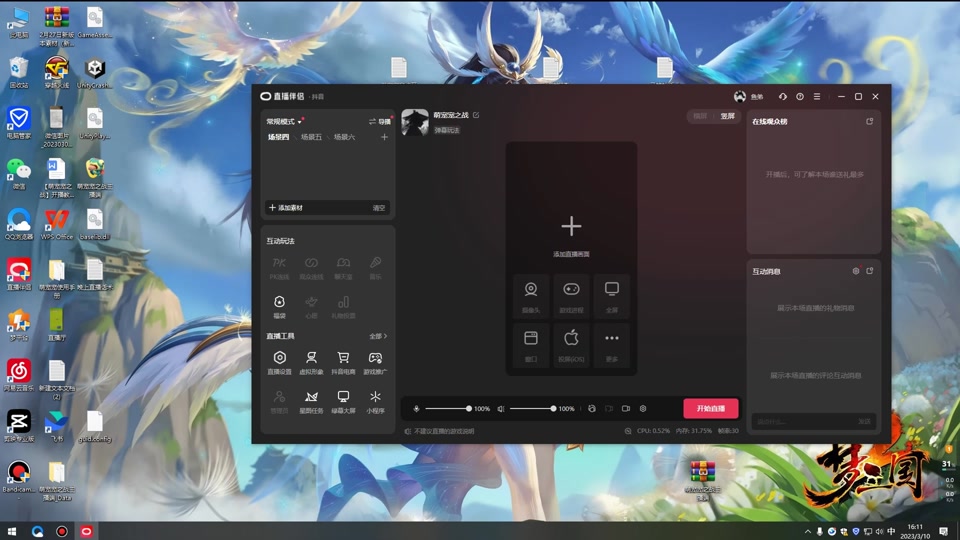Screen dimensions: 960x540
Task: Open 互动消息 settings gear icon
Action: pyautogui.click(x=856, y=271)
